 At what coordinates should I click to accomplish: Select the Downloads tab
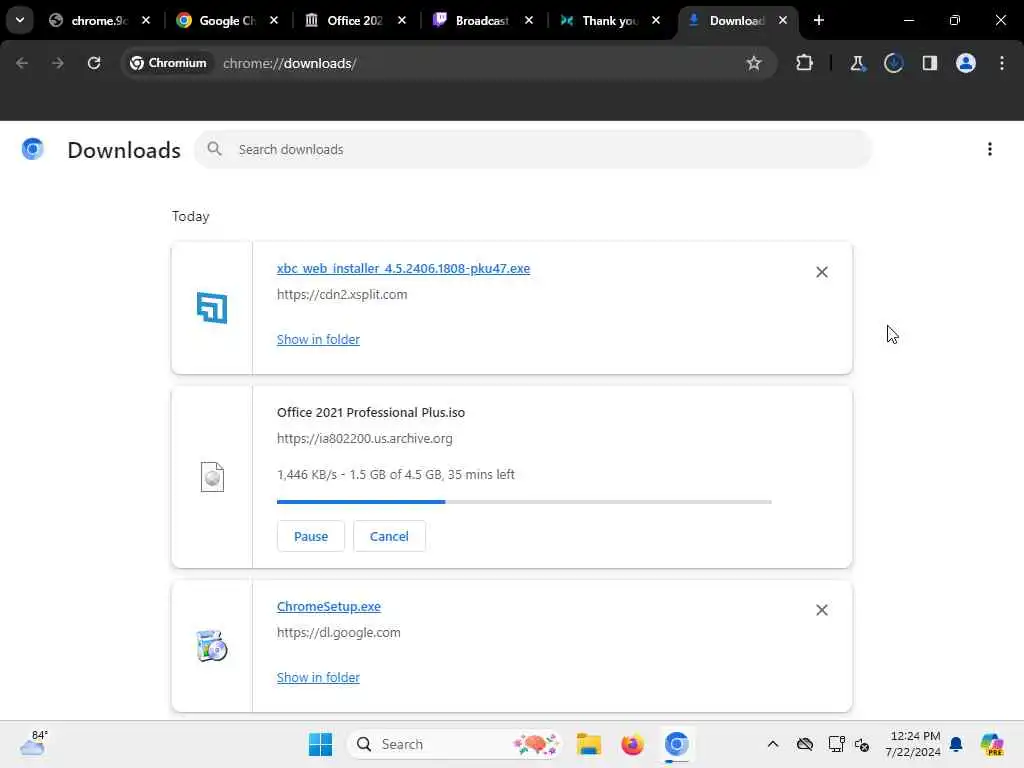(x=737, y=21)
